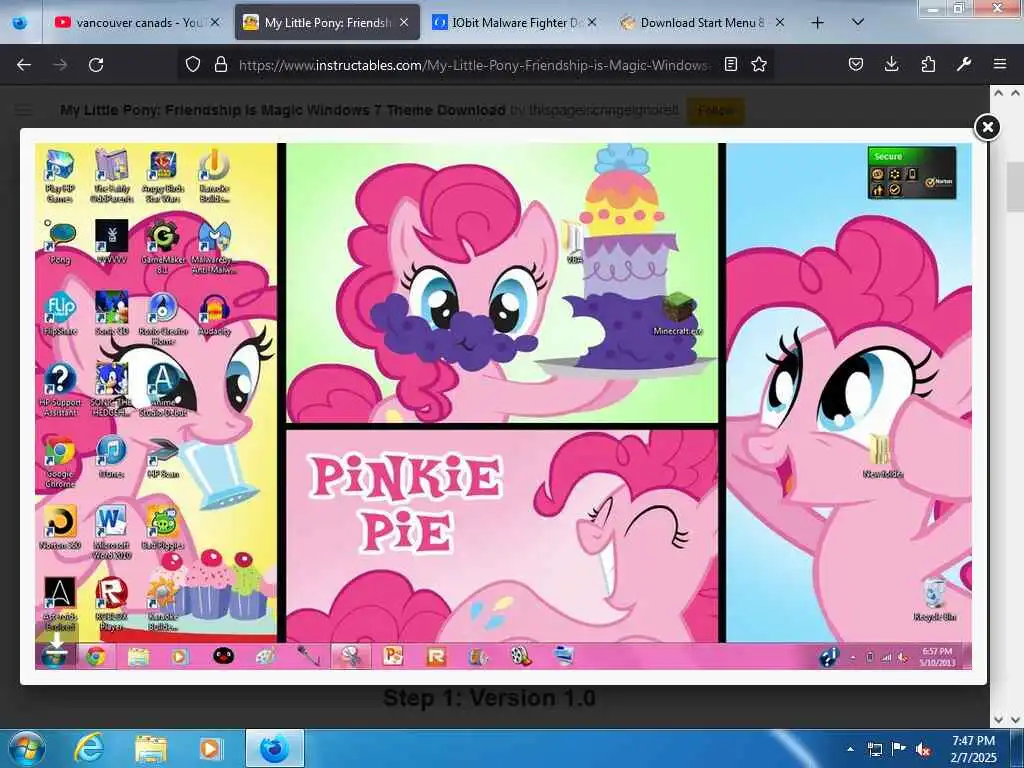Screen dimensions: 1024x768
Task: Focus the instructables.com address bar
Action: point(473,65)
